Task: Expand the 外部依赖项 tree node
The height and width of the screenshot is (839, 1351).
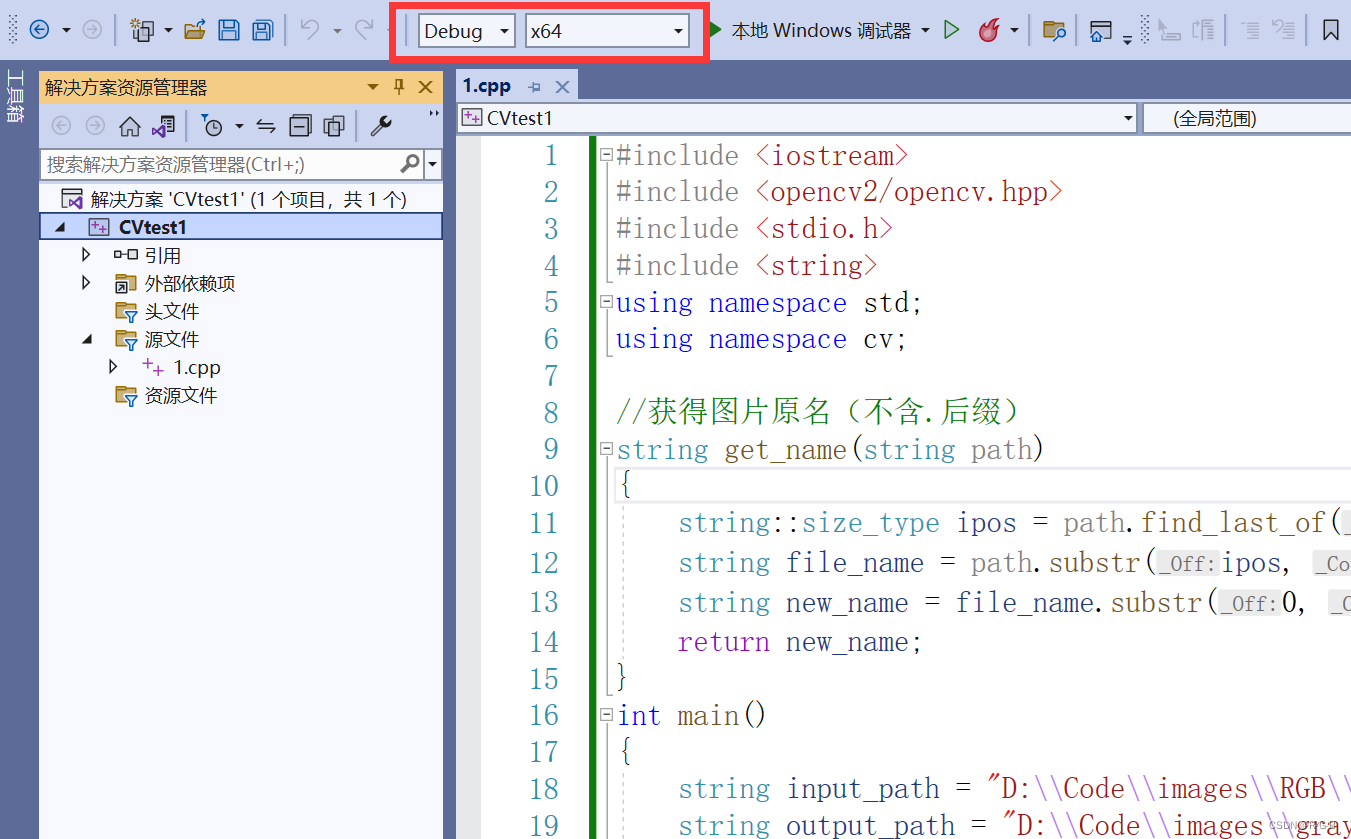Action: coord(85,283)
